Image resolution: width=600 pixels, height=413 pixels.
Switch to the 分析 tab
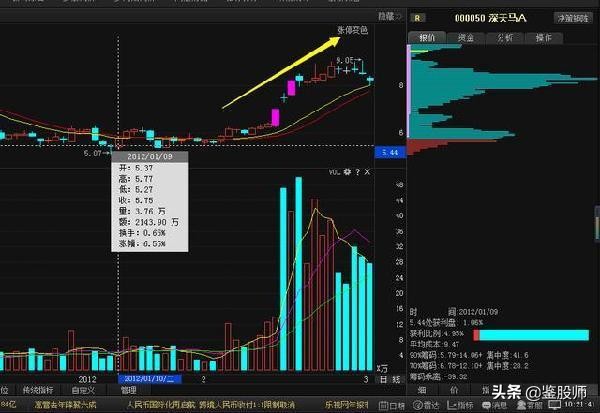point(505,38)
